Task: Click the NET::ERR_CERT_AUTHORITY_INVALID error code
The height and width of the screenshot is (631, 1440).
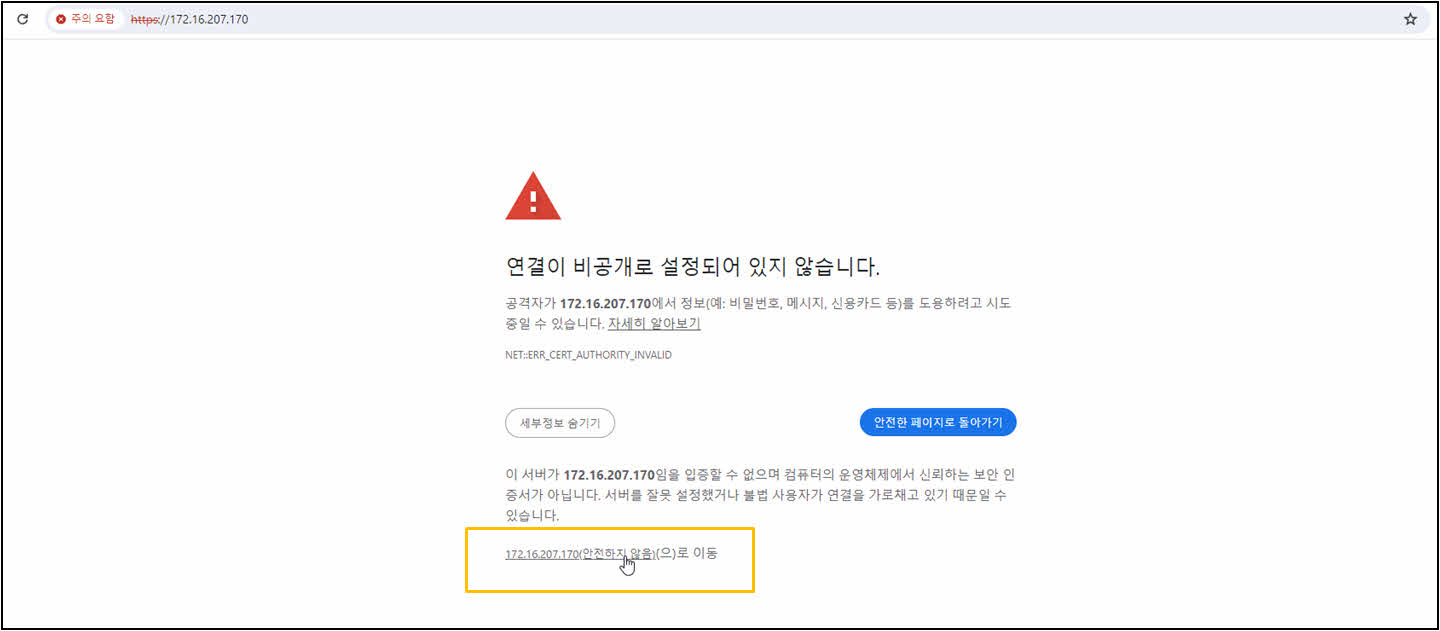Action: [588, 355]
